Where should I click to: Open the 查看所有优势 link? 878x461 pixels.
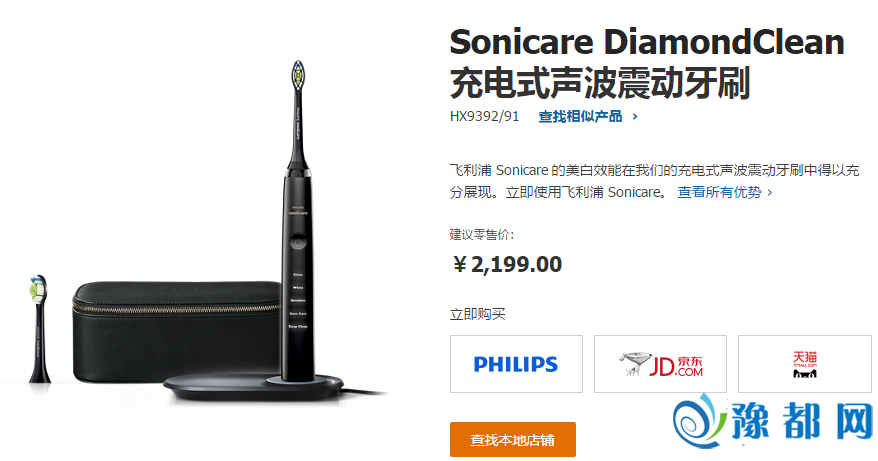point(719,192)
